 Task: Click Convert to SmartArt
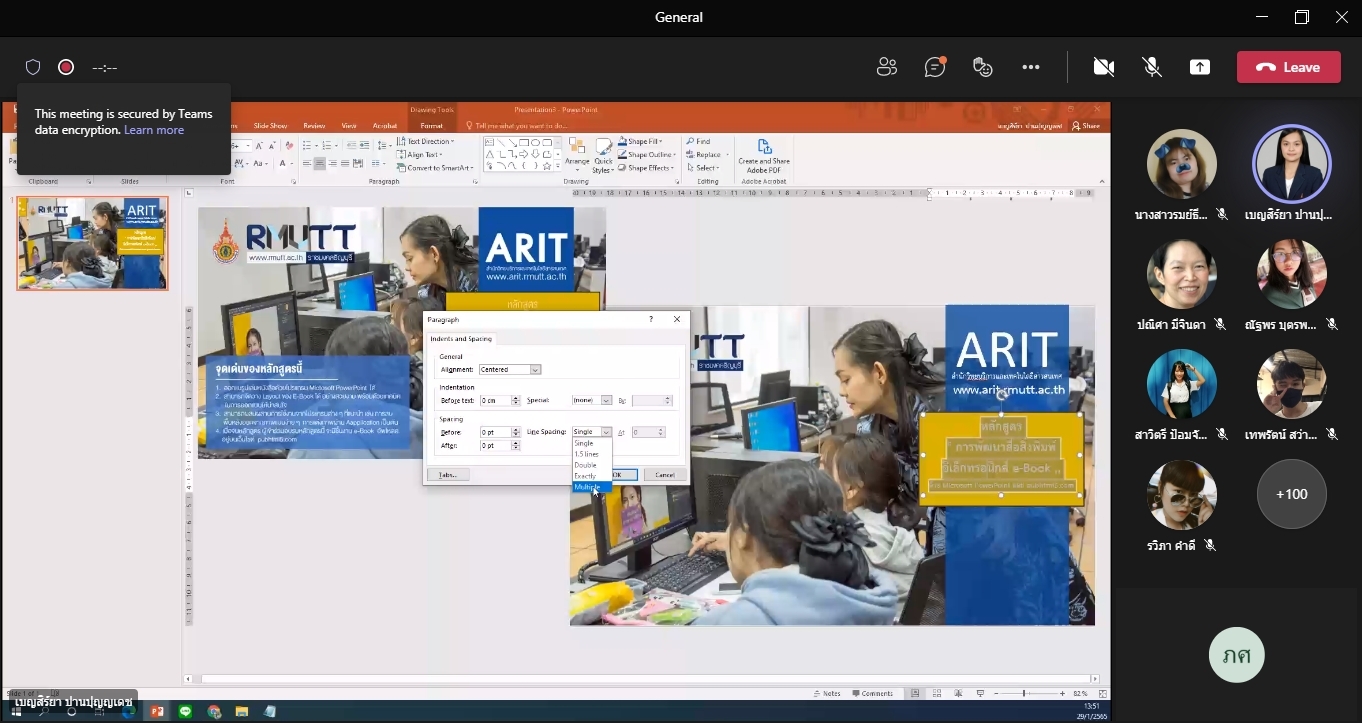click(436, 168)
